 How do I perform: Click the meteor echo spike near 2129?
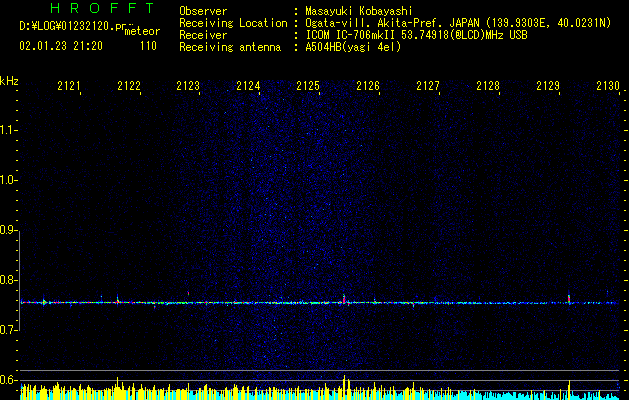pos(569,299)
